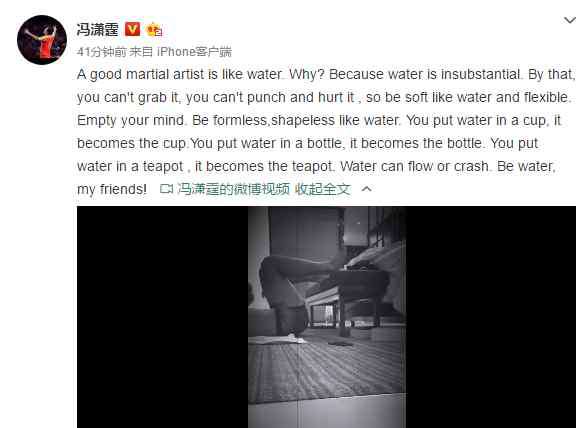Play the grayscale video in the player

pos(327,317)
